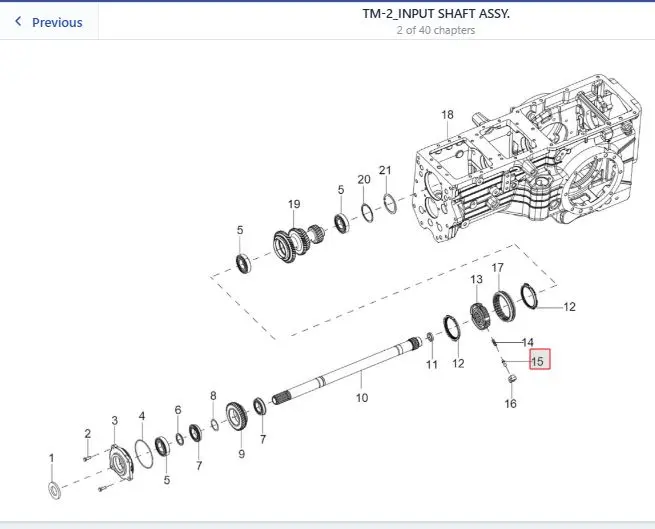Select callout 5 directly left of callout 19
Viewport: 655px width, 529px height.
click(240, 230)
